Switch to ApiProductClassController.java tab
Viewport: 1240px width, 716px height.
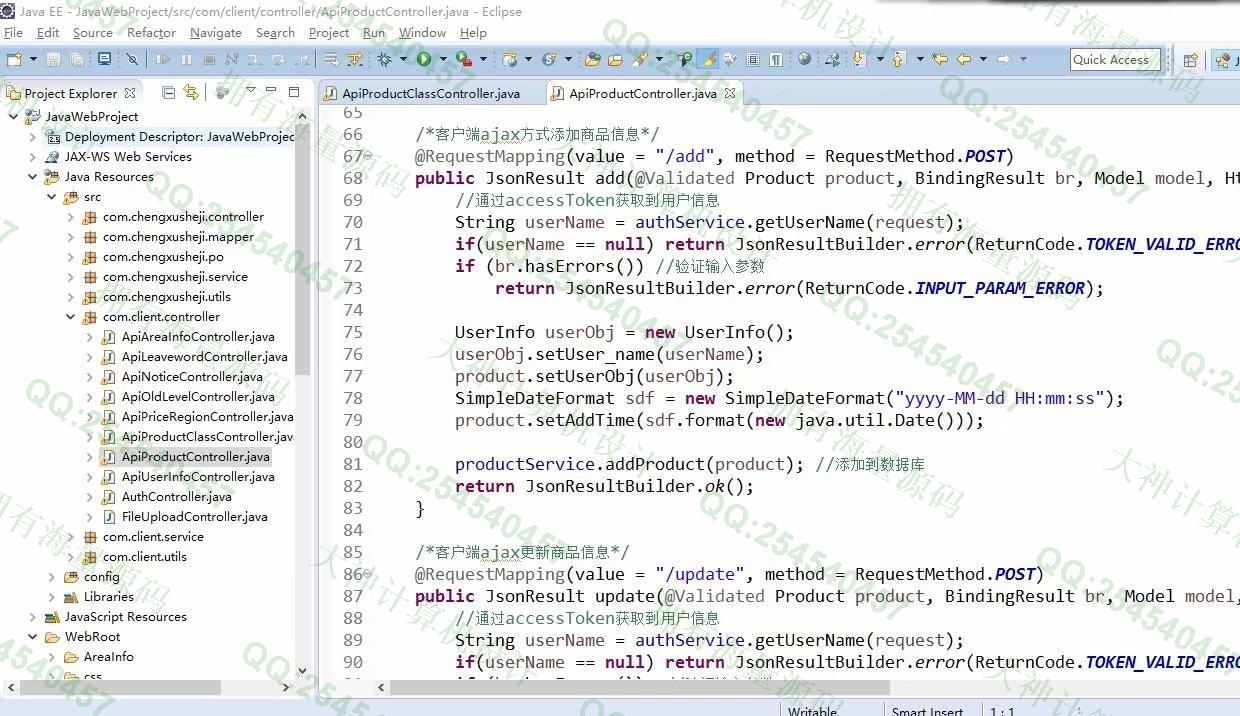tap(431, 93)
